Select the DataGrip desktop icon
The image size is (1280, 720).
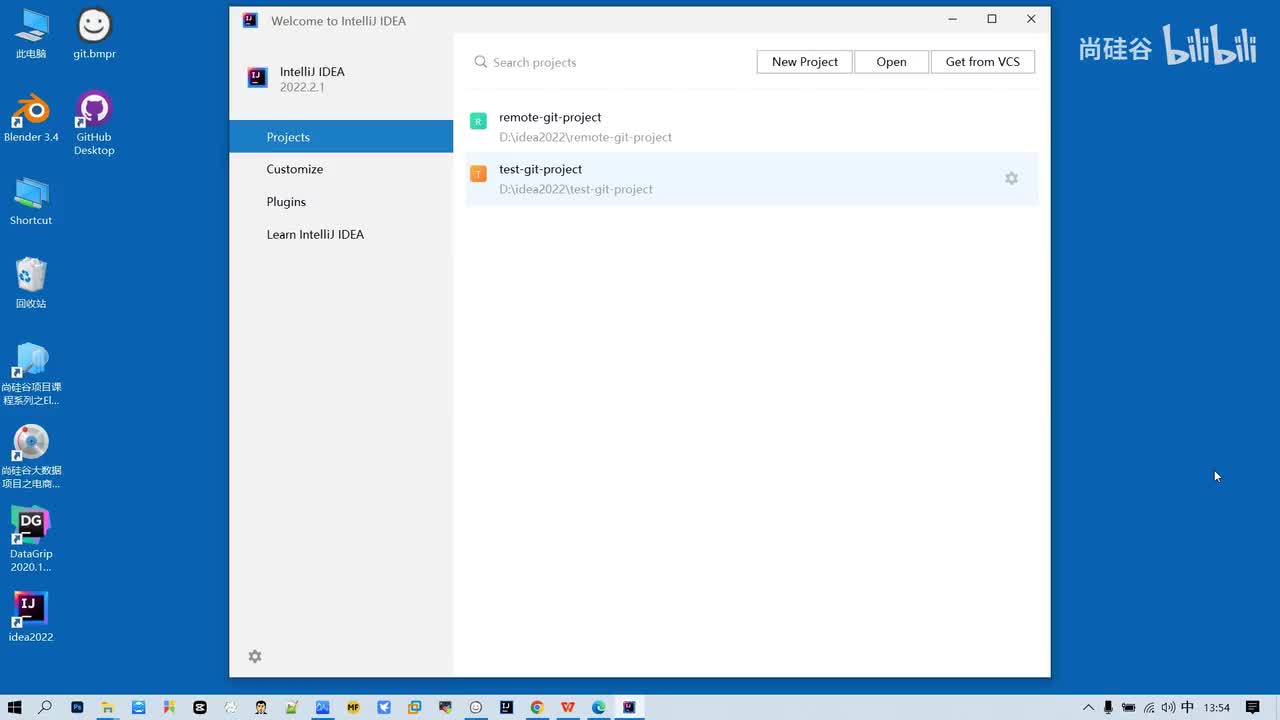click(x=31, y=540)
